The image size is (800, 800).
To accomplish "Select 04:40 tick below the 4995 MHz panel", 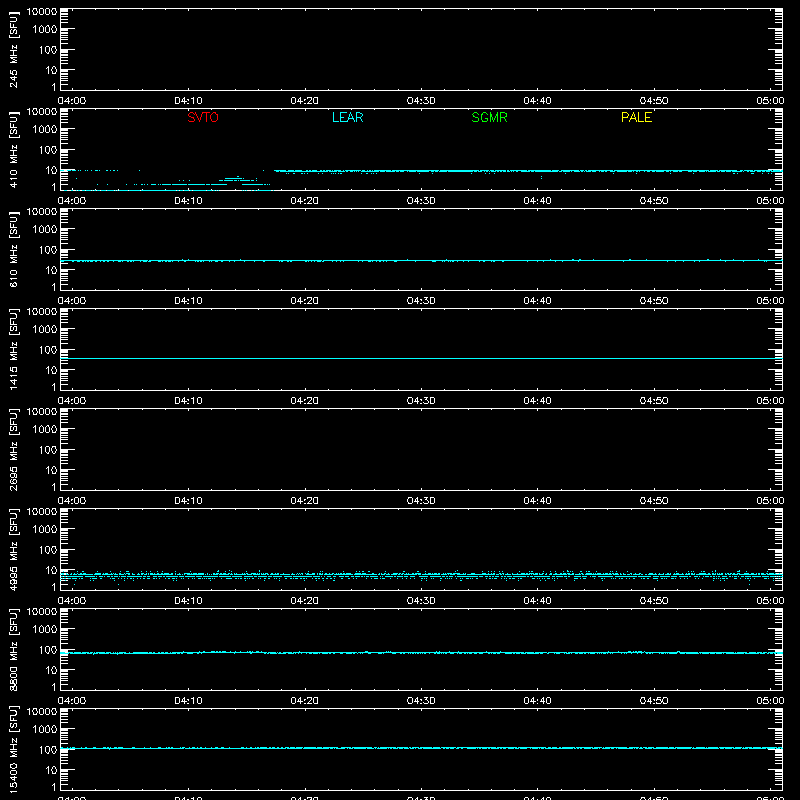I will click(537, 601).
